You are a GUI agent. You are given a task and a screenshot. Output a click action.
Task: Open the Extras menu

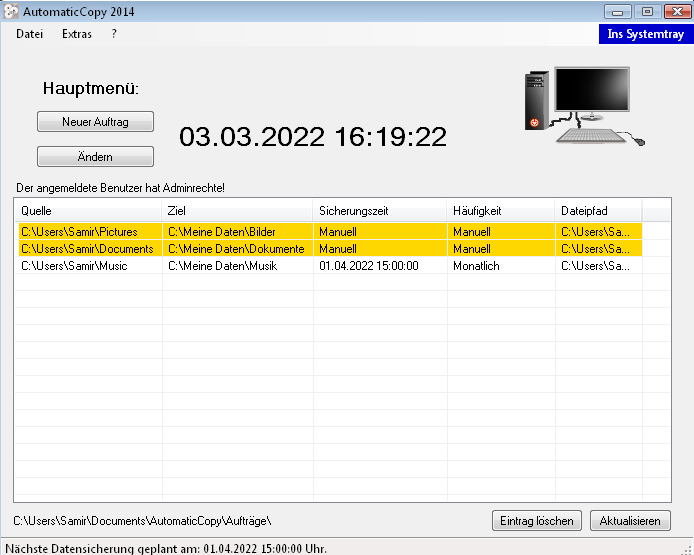[x=77, y=34]
